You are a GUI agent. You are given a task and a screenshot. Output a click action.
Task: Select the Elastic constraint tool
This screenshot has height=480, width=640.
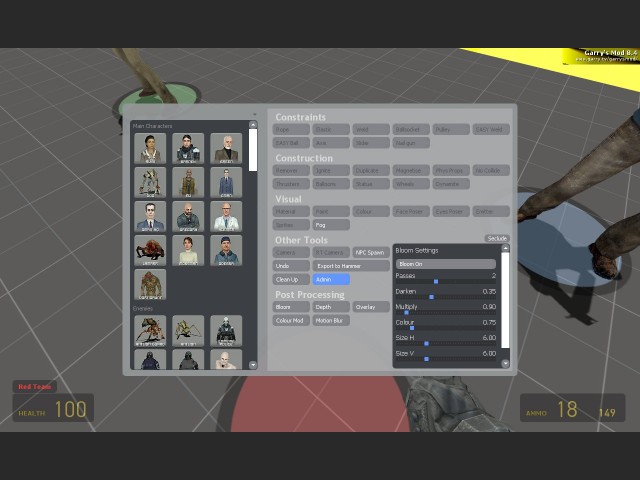pos(331,129)
